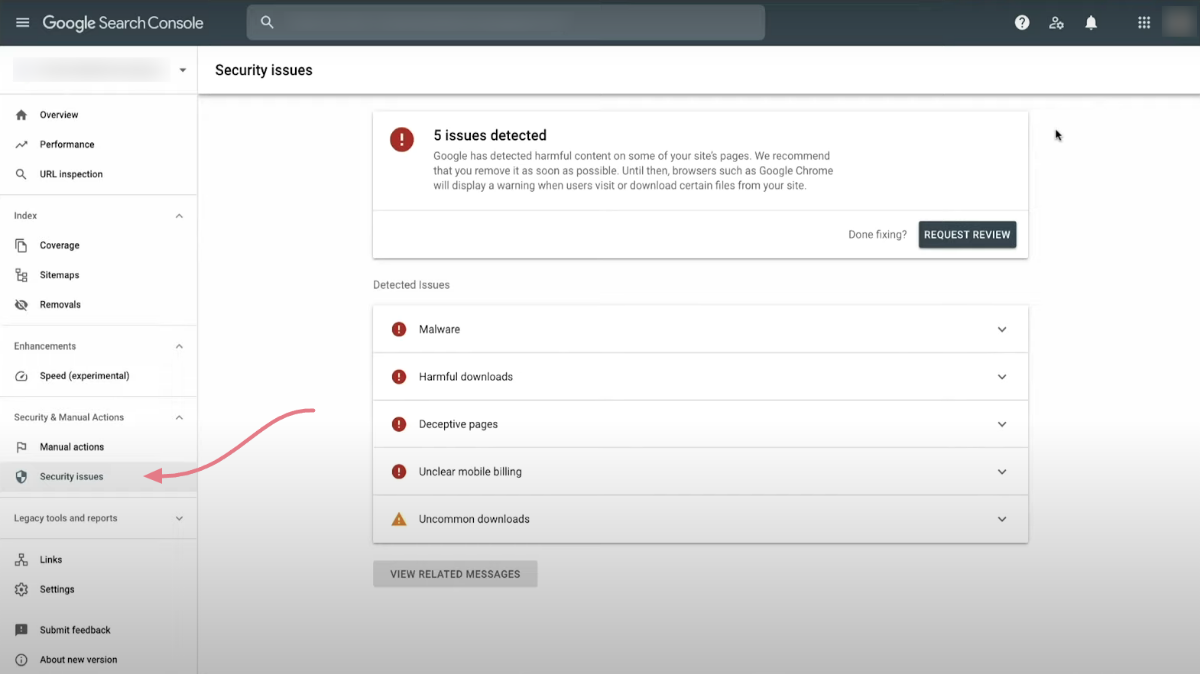Screen dimensions: 1200x674
Task: Expand the Unclear mobile billing chevron
Action: click(1002, 472)
